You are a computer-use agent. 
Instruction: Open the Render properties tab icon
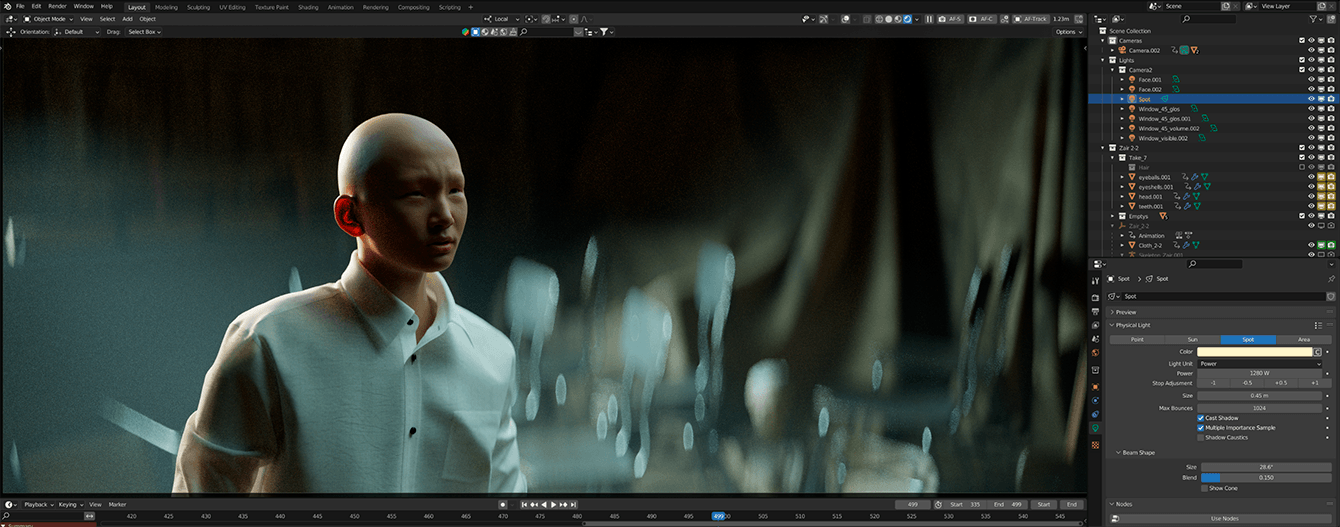1096,297
